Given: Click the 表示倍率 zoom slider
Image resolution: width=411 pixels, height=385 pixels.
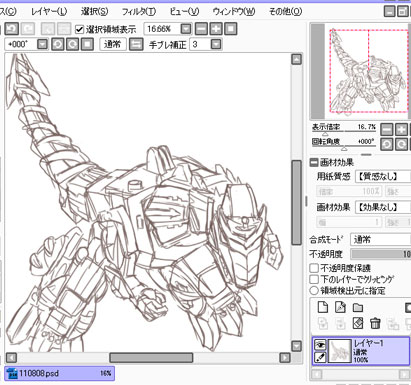Looking at the screenshot, I should pos(344,131).
